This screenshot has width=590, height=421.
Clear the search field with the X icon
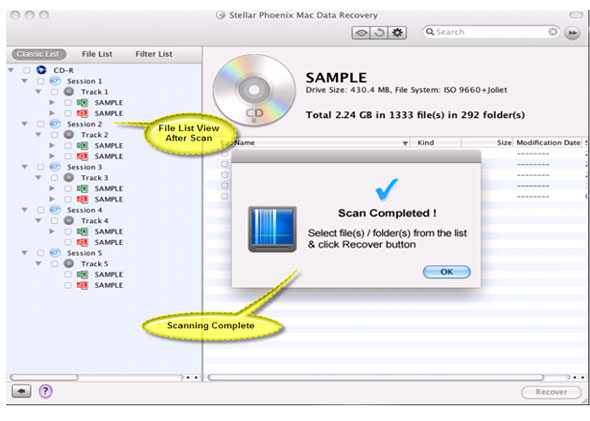click(x=552, y=32)
